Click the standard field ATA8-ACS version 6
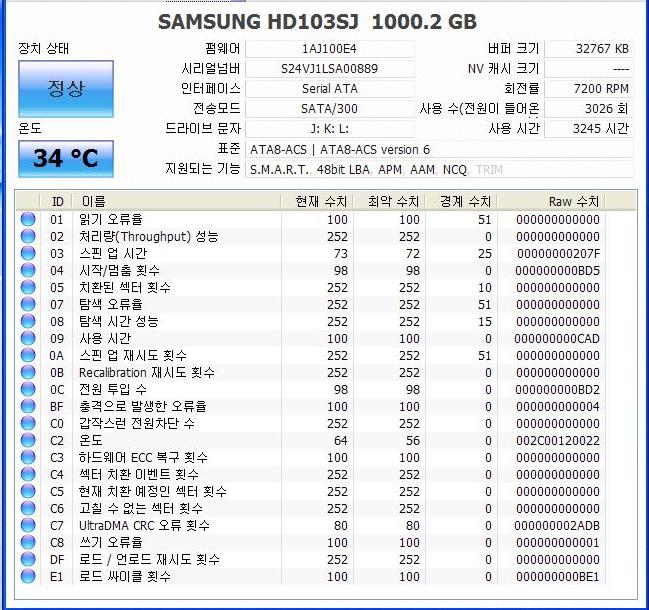 point(439,149)
